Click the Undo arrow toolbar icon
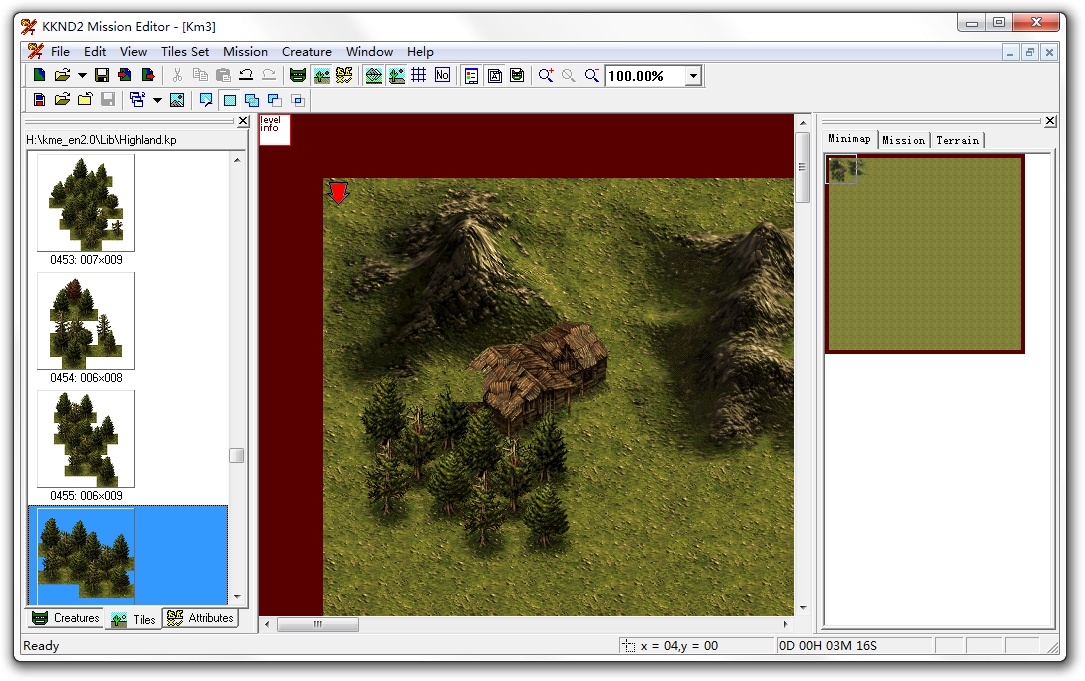 246,75
